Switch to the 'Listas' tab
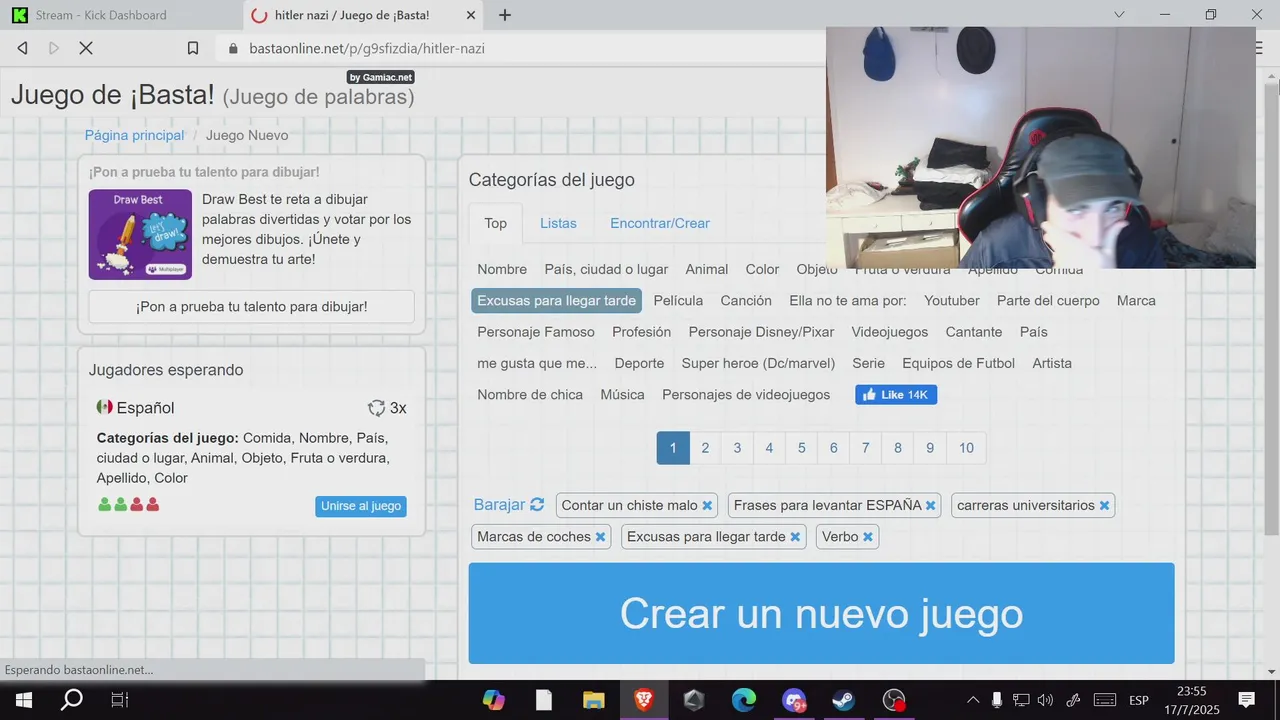 pyautogui.click(x=558, y=223)
